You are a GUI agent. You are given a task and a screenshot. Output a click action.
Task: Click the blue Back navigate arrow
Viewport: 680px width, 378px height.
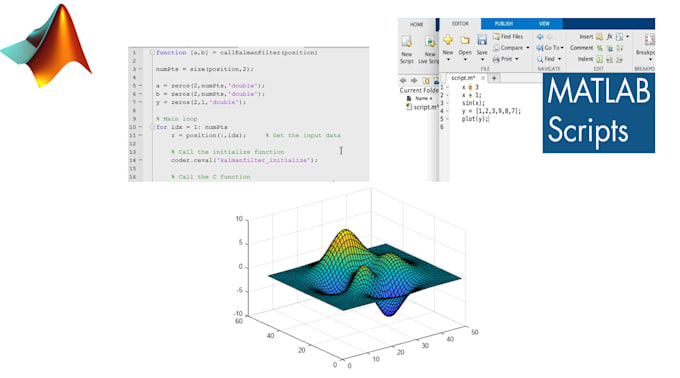[540, 37]
